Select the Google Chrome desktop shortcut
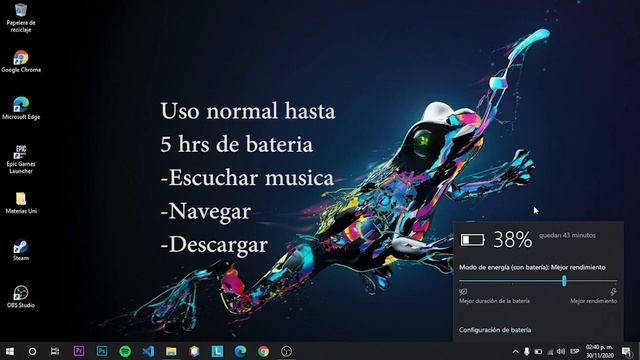 [21, 61]
